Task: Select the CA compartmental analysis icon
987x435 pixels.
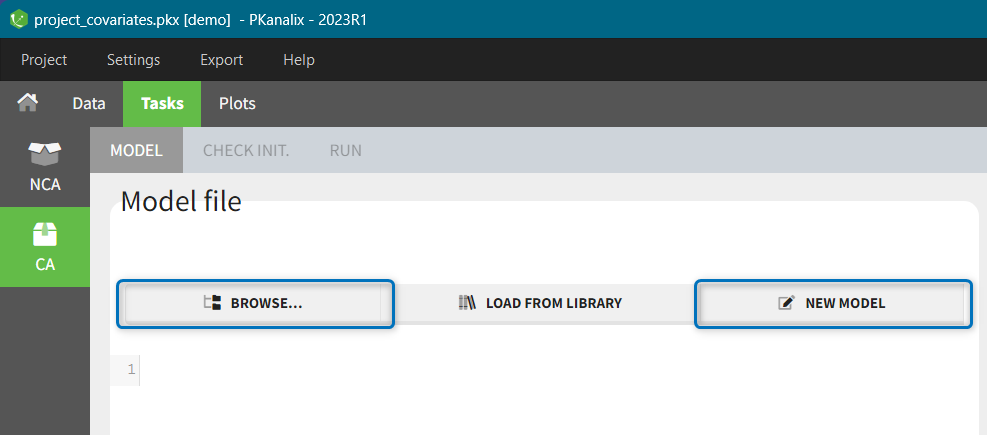Action: pyautogui.click(x=45, y=235)
